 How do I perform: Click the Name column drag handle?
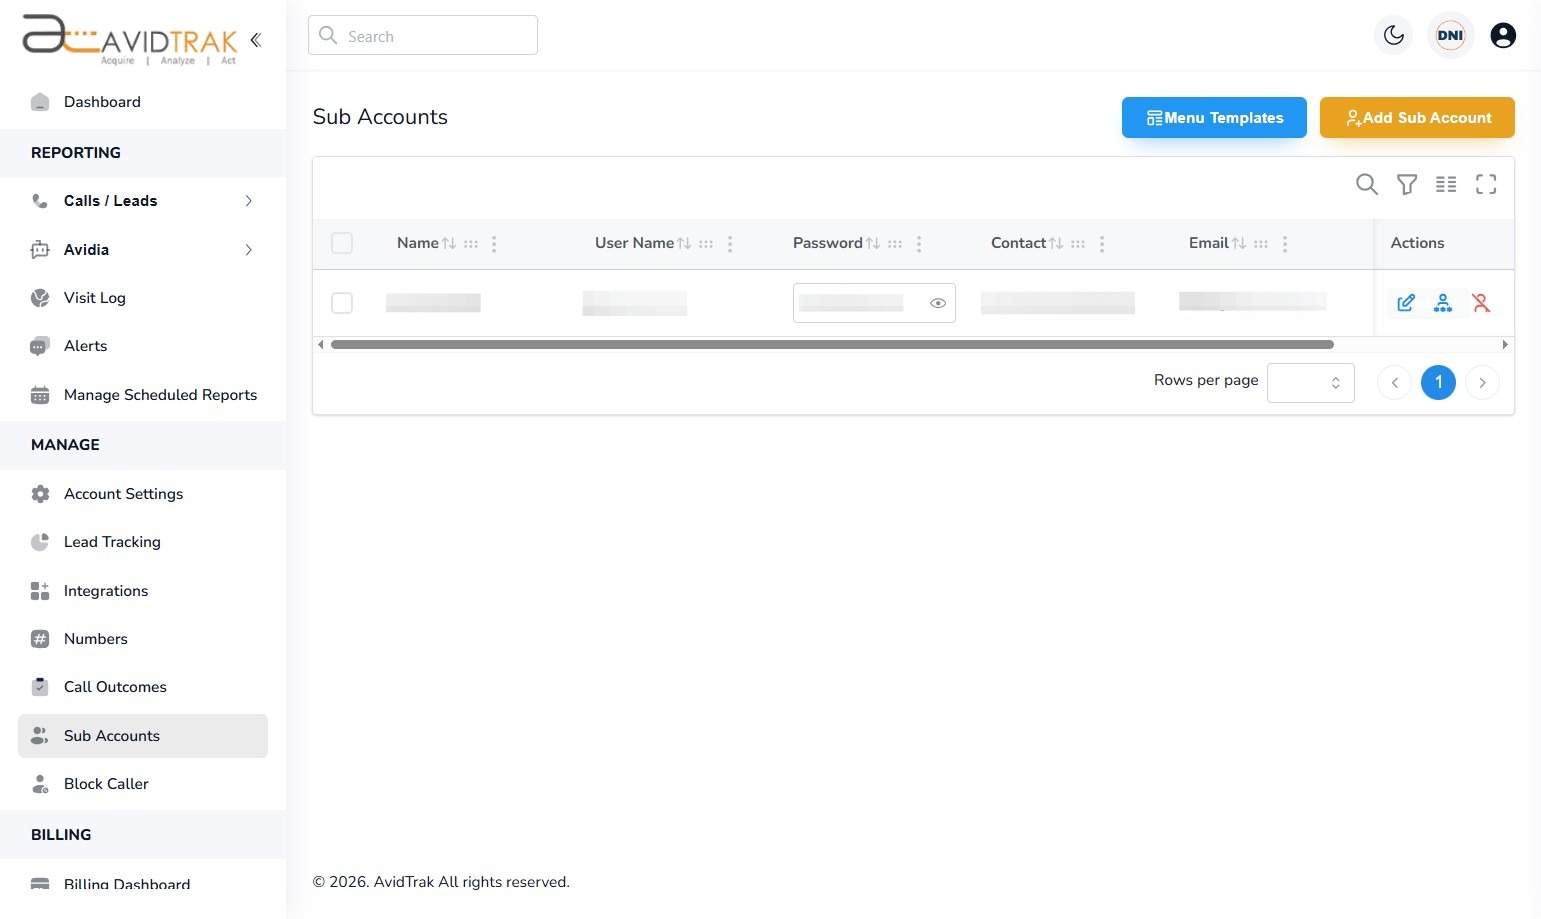pos(471,244)
